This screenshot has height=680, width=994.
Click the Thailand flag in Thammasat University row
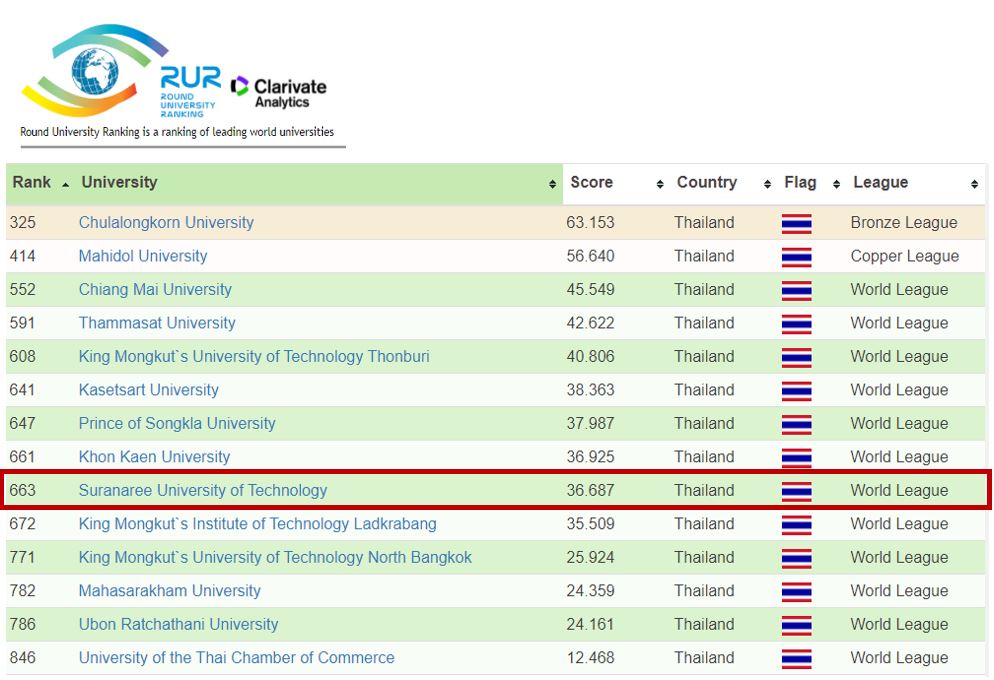[796, 324]
